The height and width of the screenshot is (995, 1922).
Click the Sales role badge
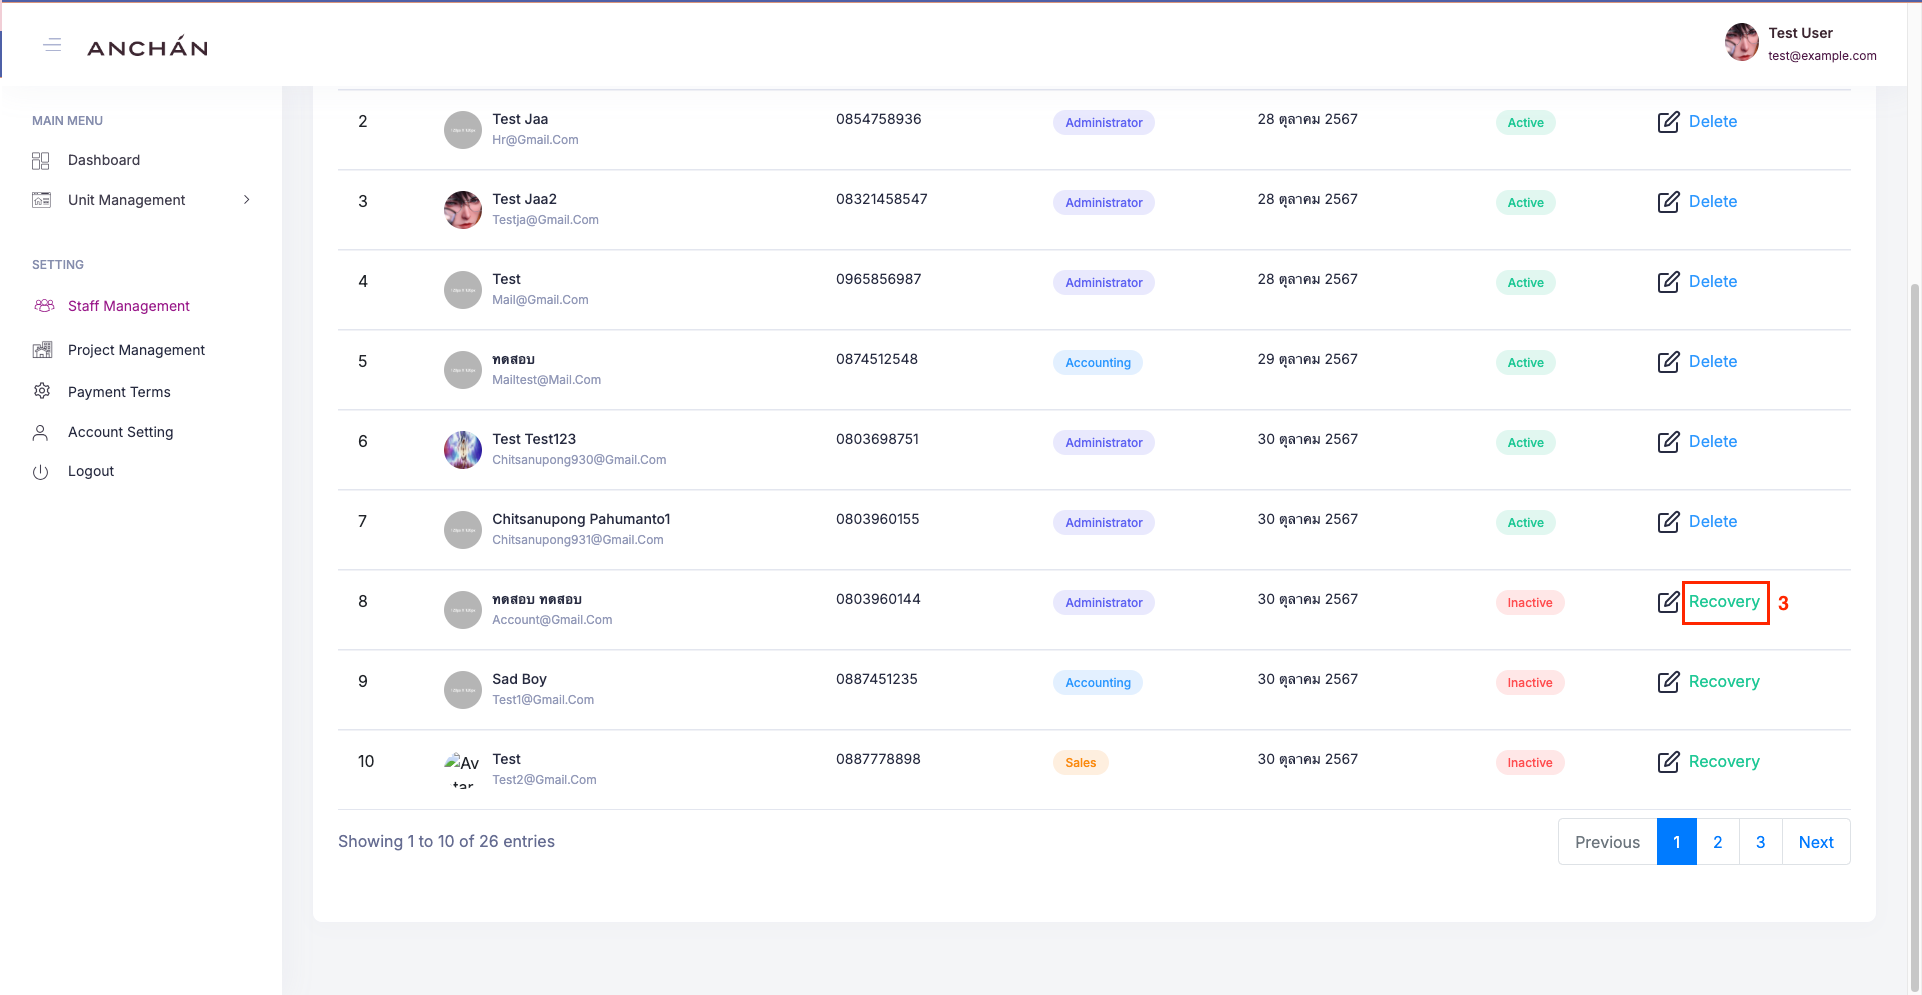[1080, 763]
